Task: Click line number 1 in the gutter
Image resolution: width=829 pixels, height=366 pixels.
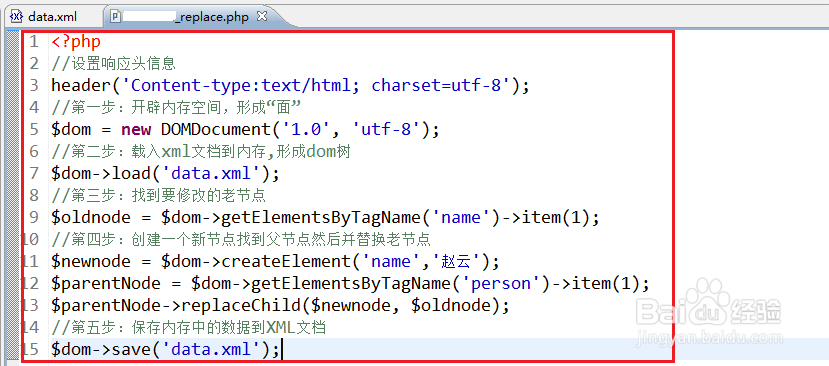Action: click(34, 41)
